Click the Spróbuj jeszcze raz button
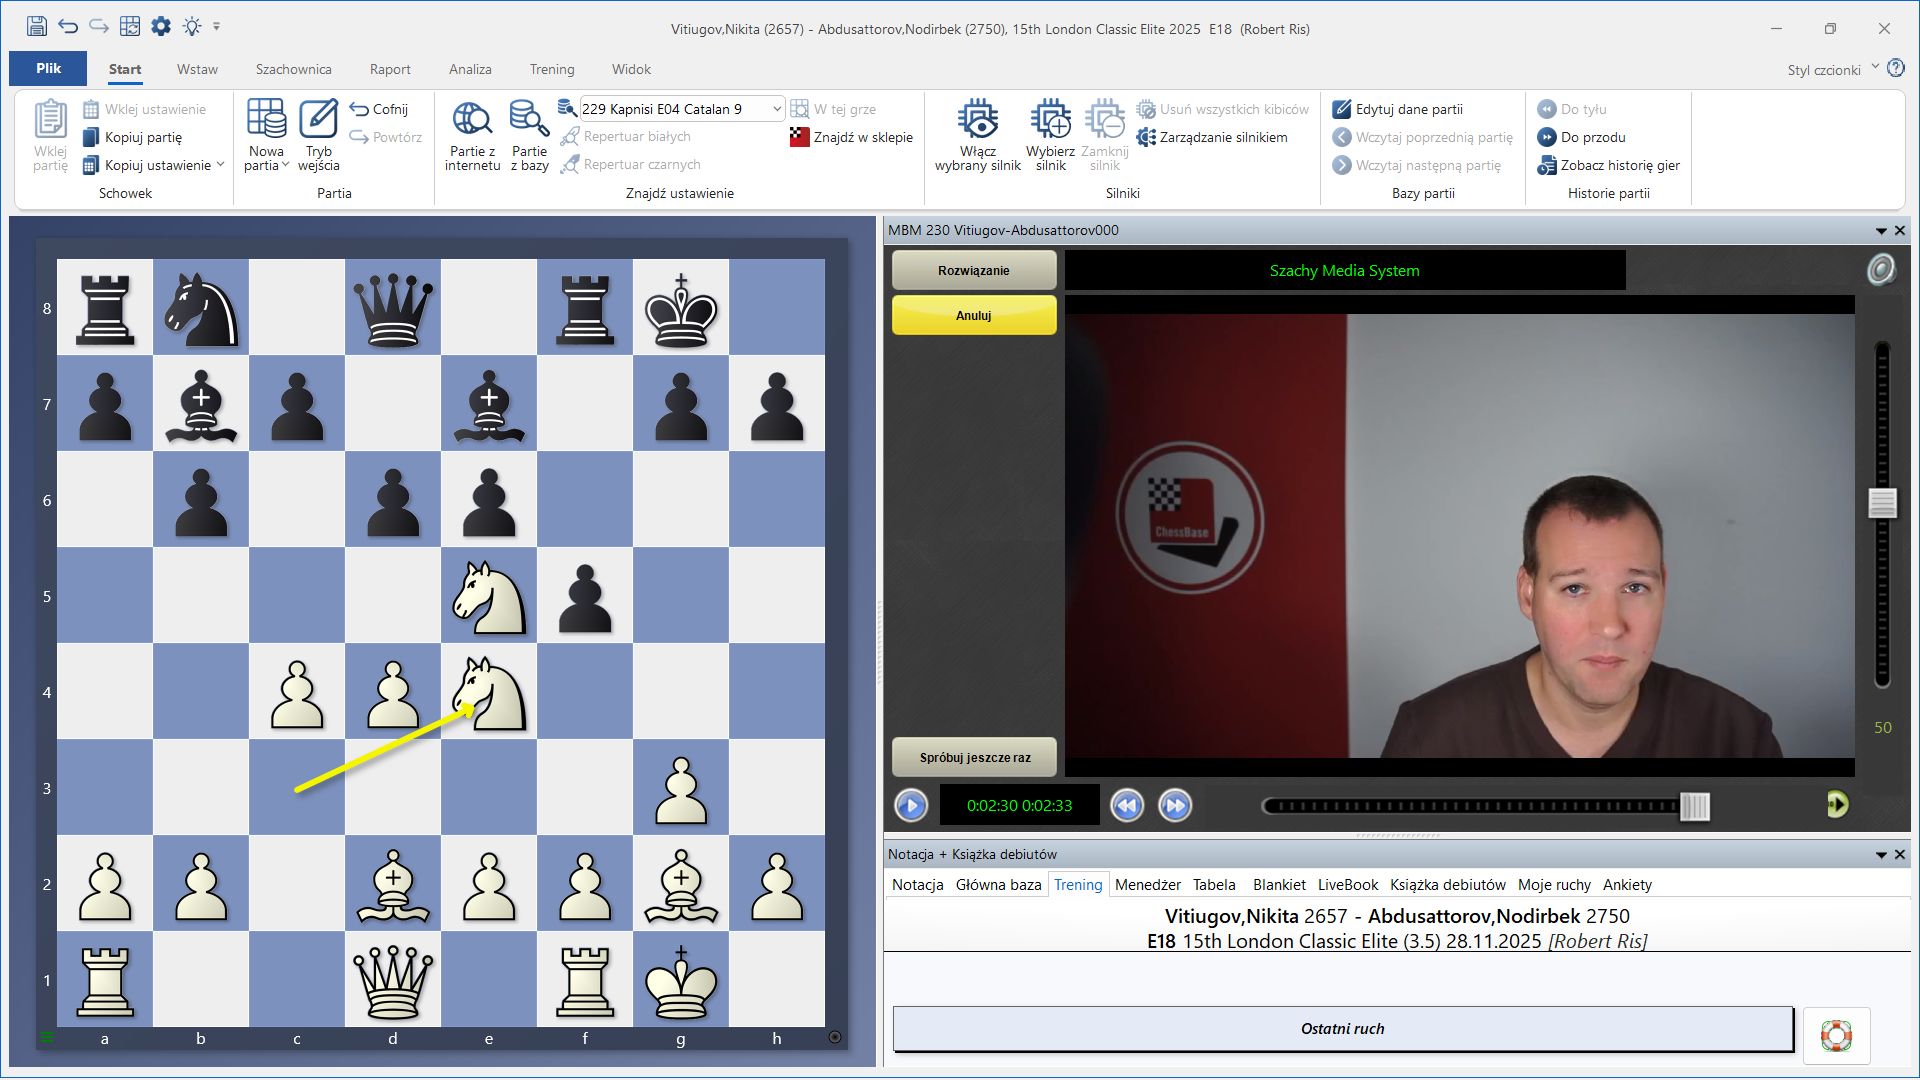 [974, 757]
